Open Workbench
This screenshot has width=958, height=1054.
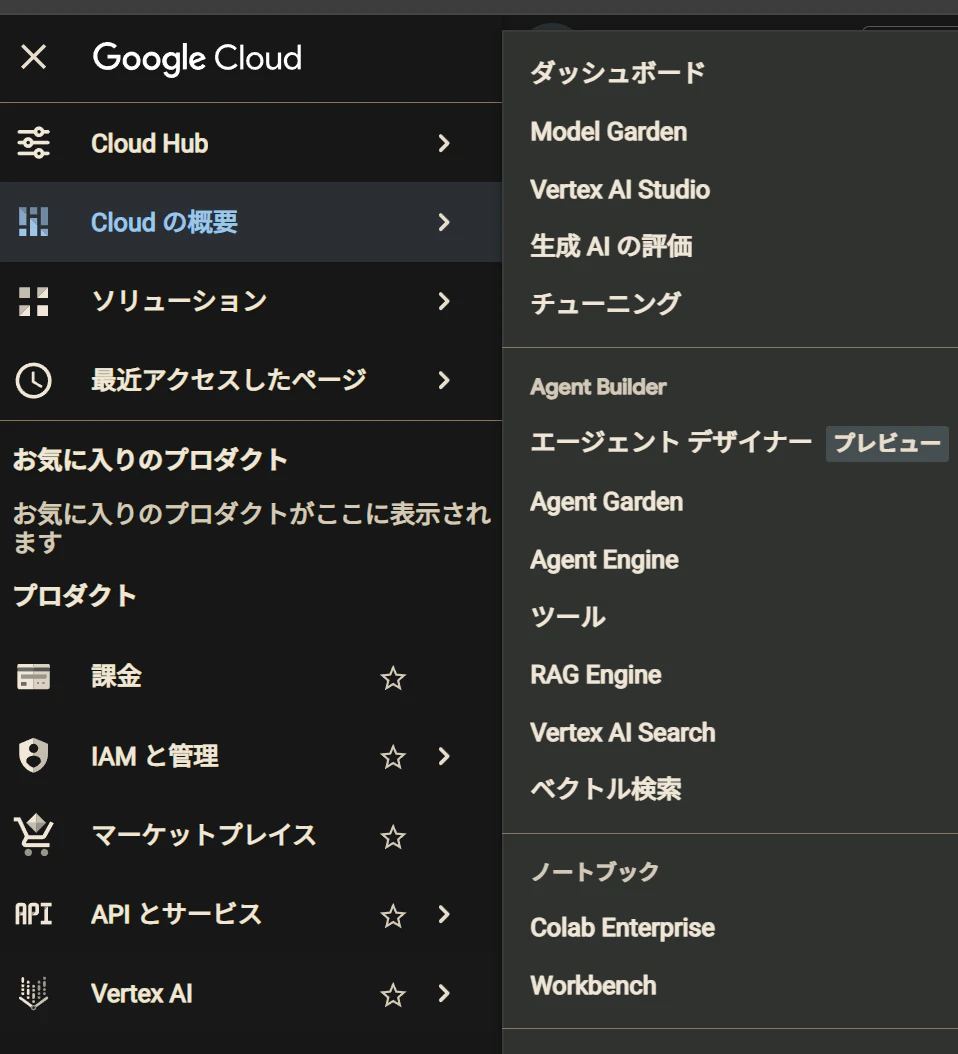(x=593, y=986)
